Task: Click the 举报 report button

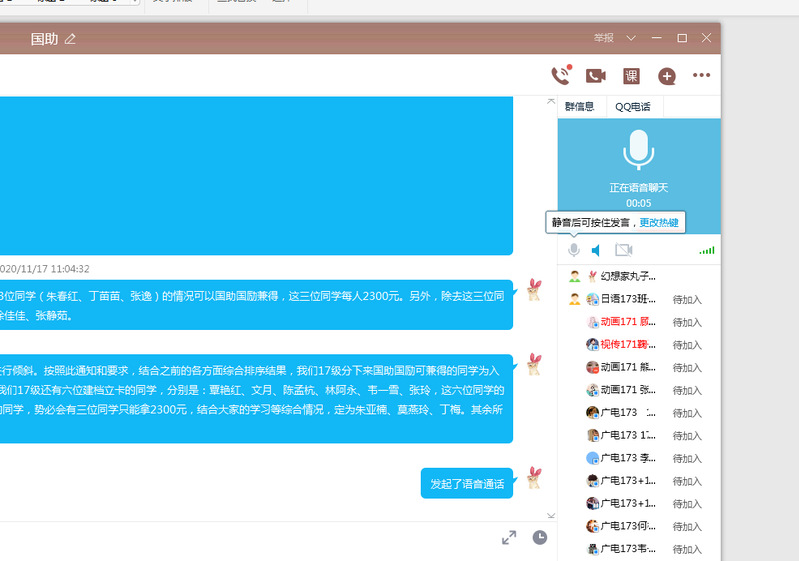Action: click(x=603, y=38)
